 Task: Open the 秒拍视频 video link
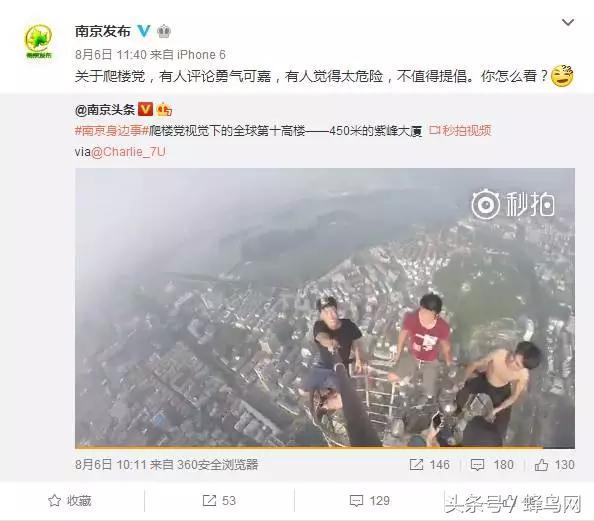click(x=460, y=131)
